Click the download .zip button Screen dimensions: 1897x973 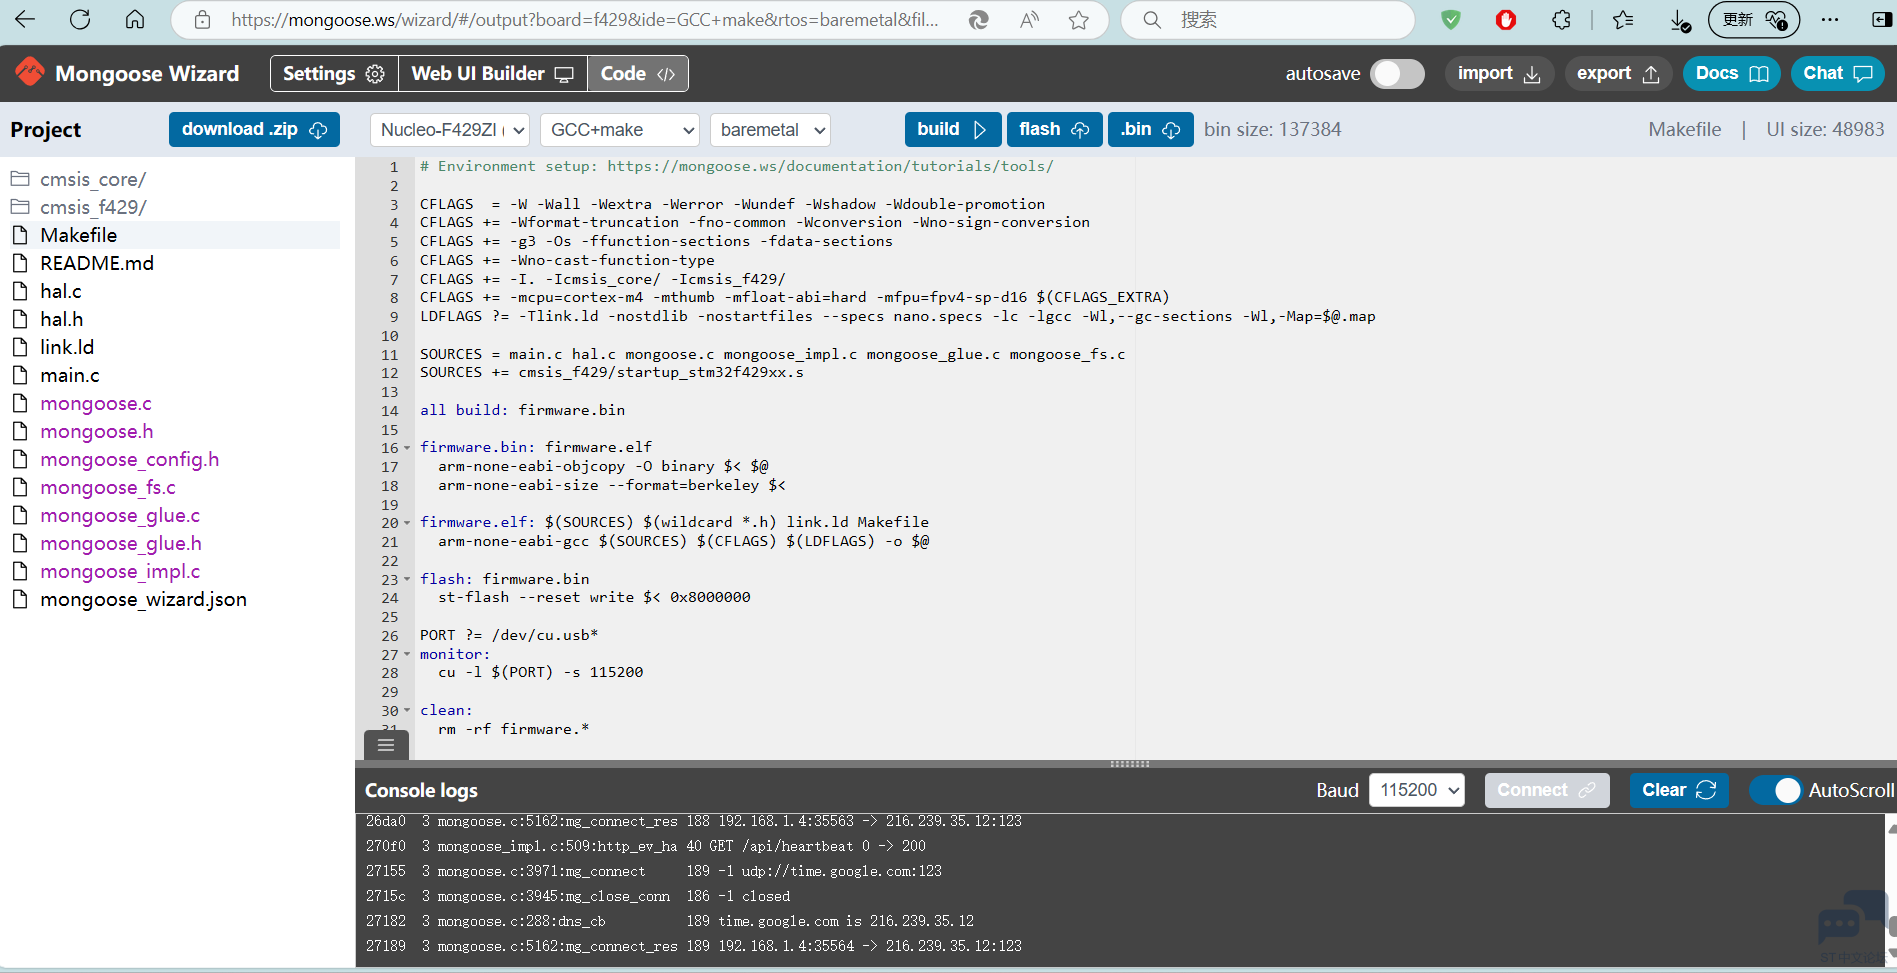(254, 129)
